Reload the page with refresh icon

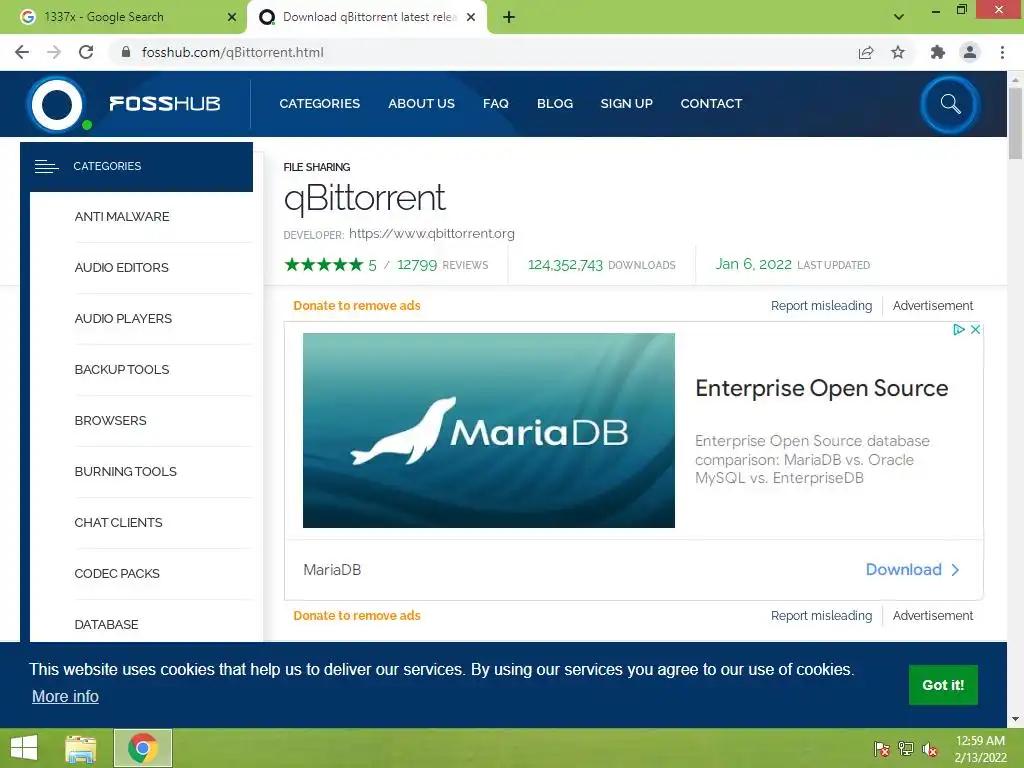(x=86, y=52)
